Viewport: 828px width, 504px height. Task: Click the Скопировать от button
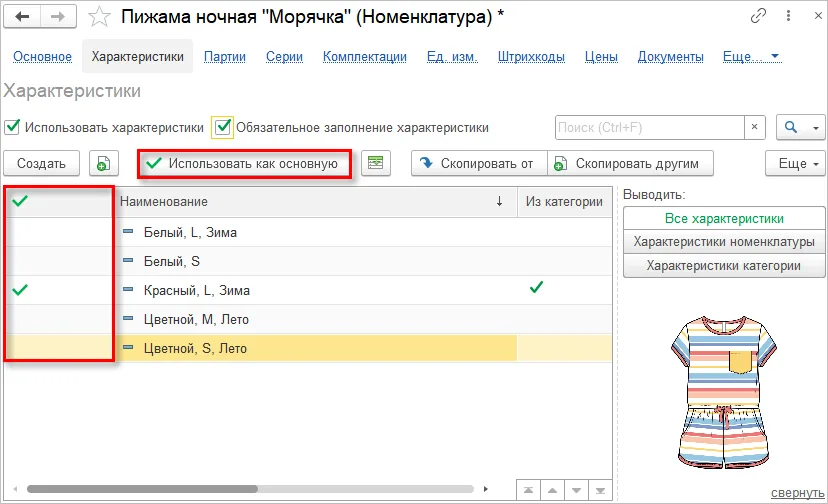(x=479, y=163)
